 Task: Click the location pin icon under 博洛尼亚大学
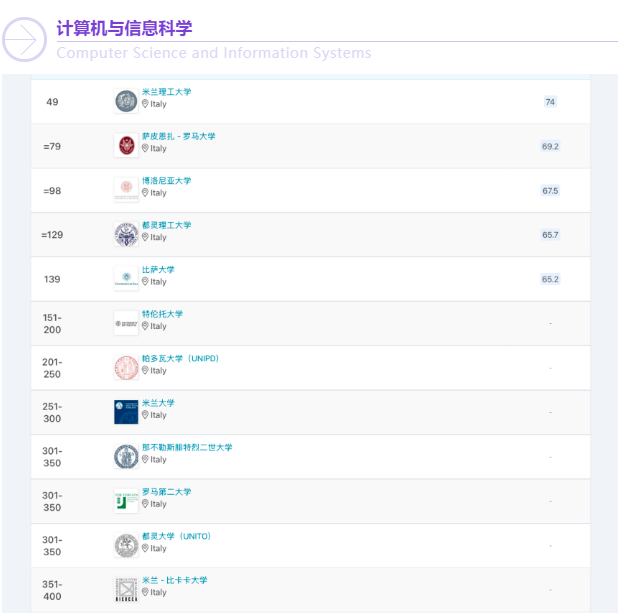click(145, 193)
